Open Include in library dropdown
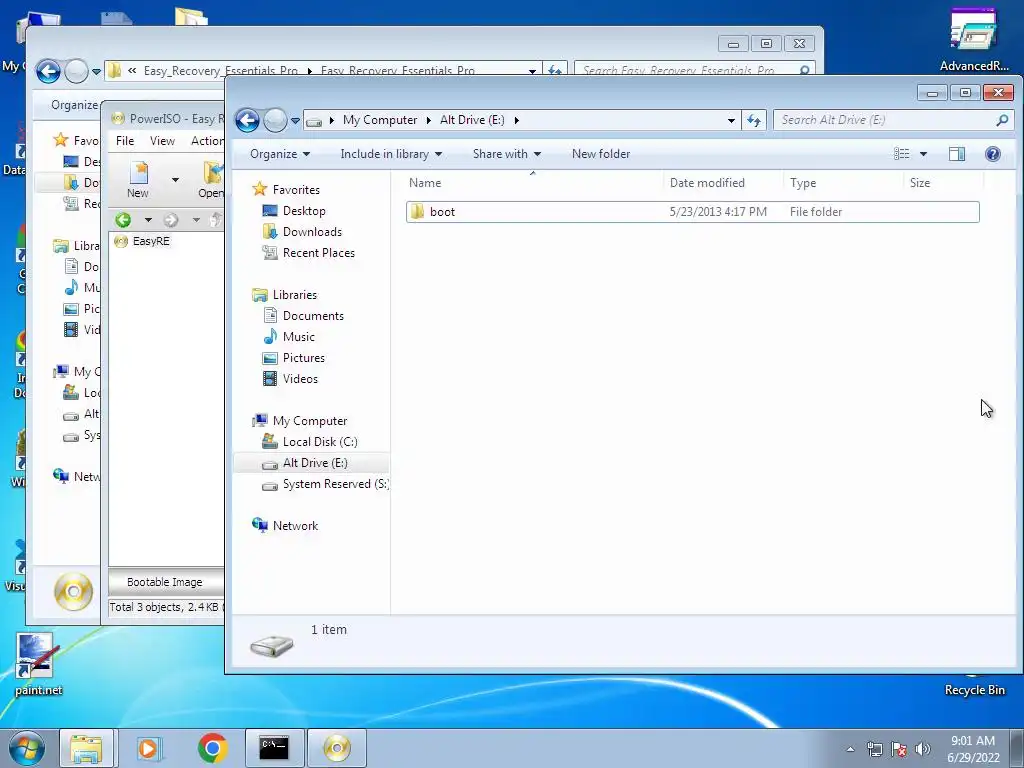 pyautogui.click(x=391, y=154)
